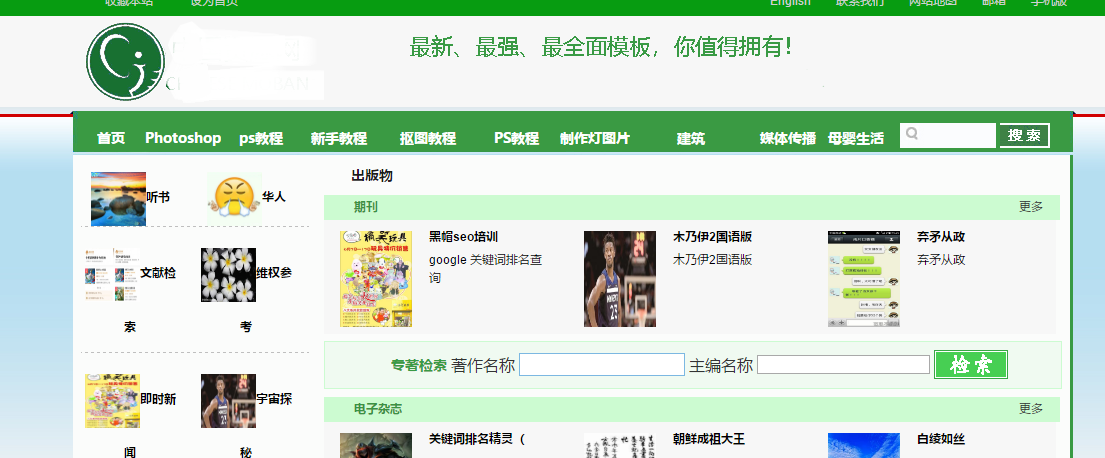The height and width of the screenshot is (458, 1105).
Task: Open the 朝鲜成祖大王 title link
Action: pyautogui.click(x=709, y=439)
